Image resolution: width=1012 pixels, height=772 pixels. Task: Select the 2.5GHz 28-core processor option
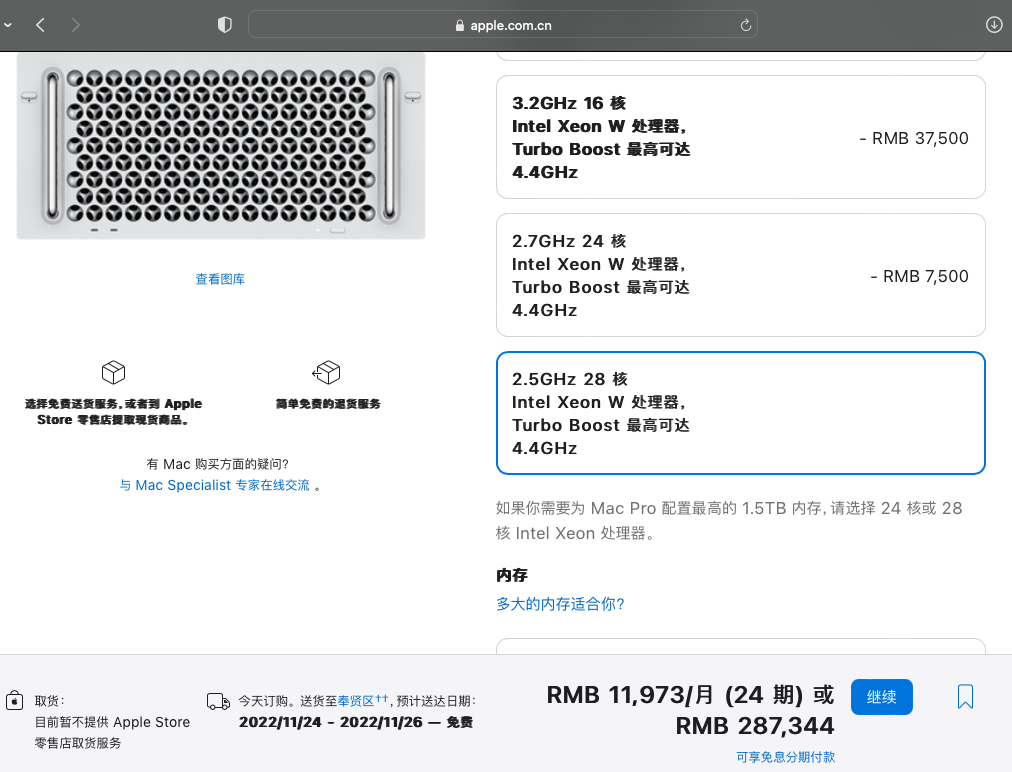[740, 413]
